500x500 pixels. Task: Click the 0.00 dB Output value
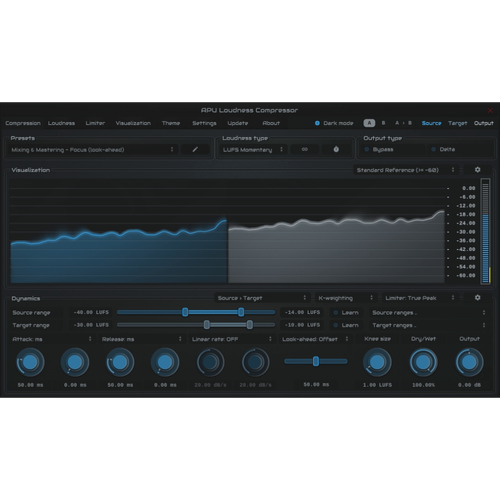click(x=469, y=385)
